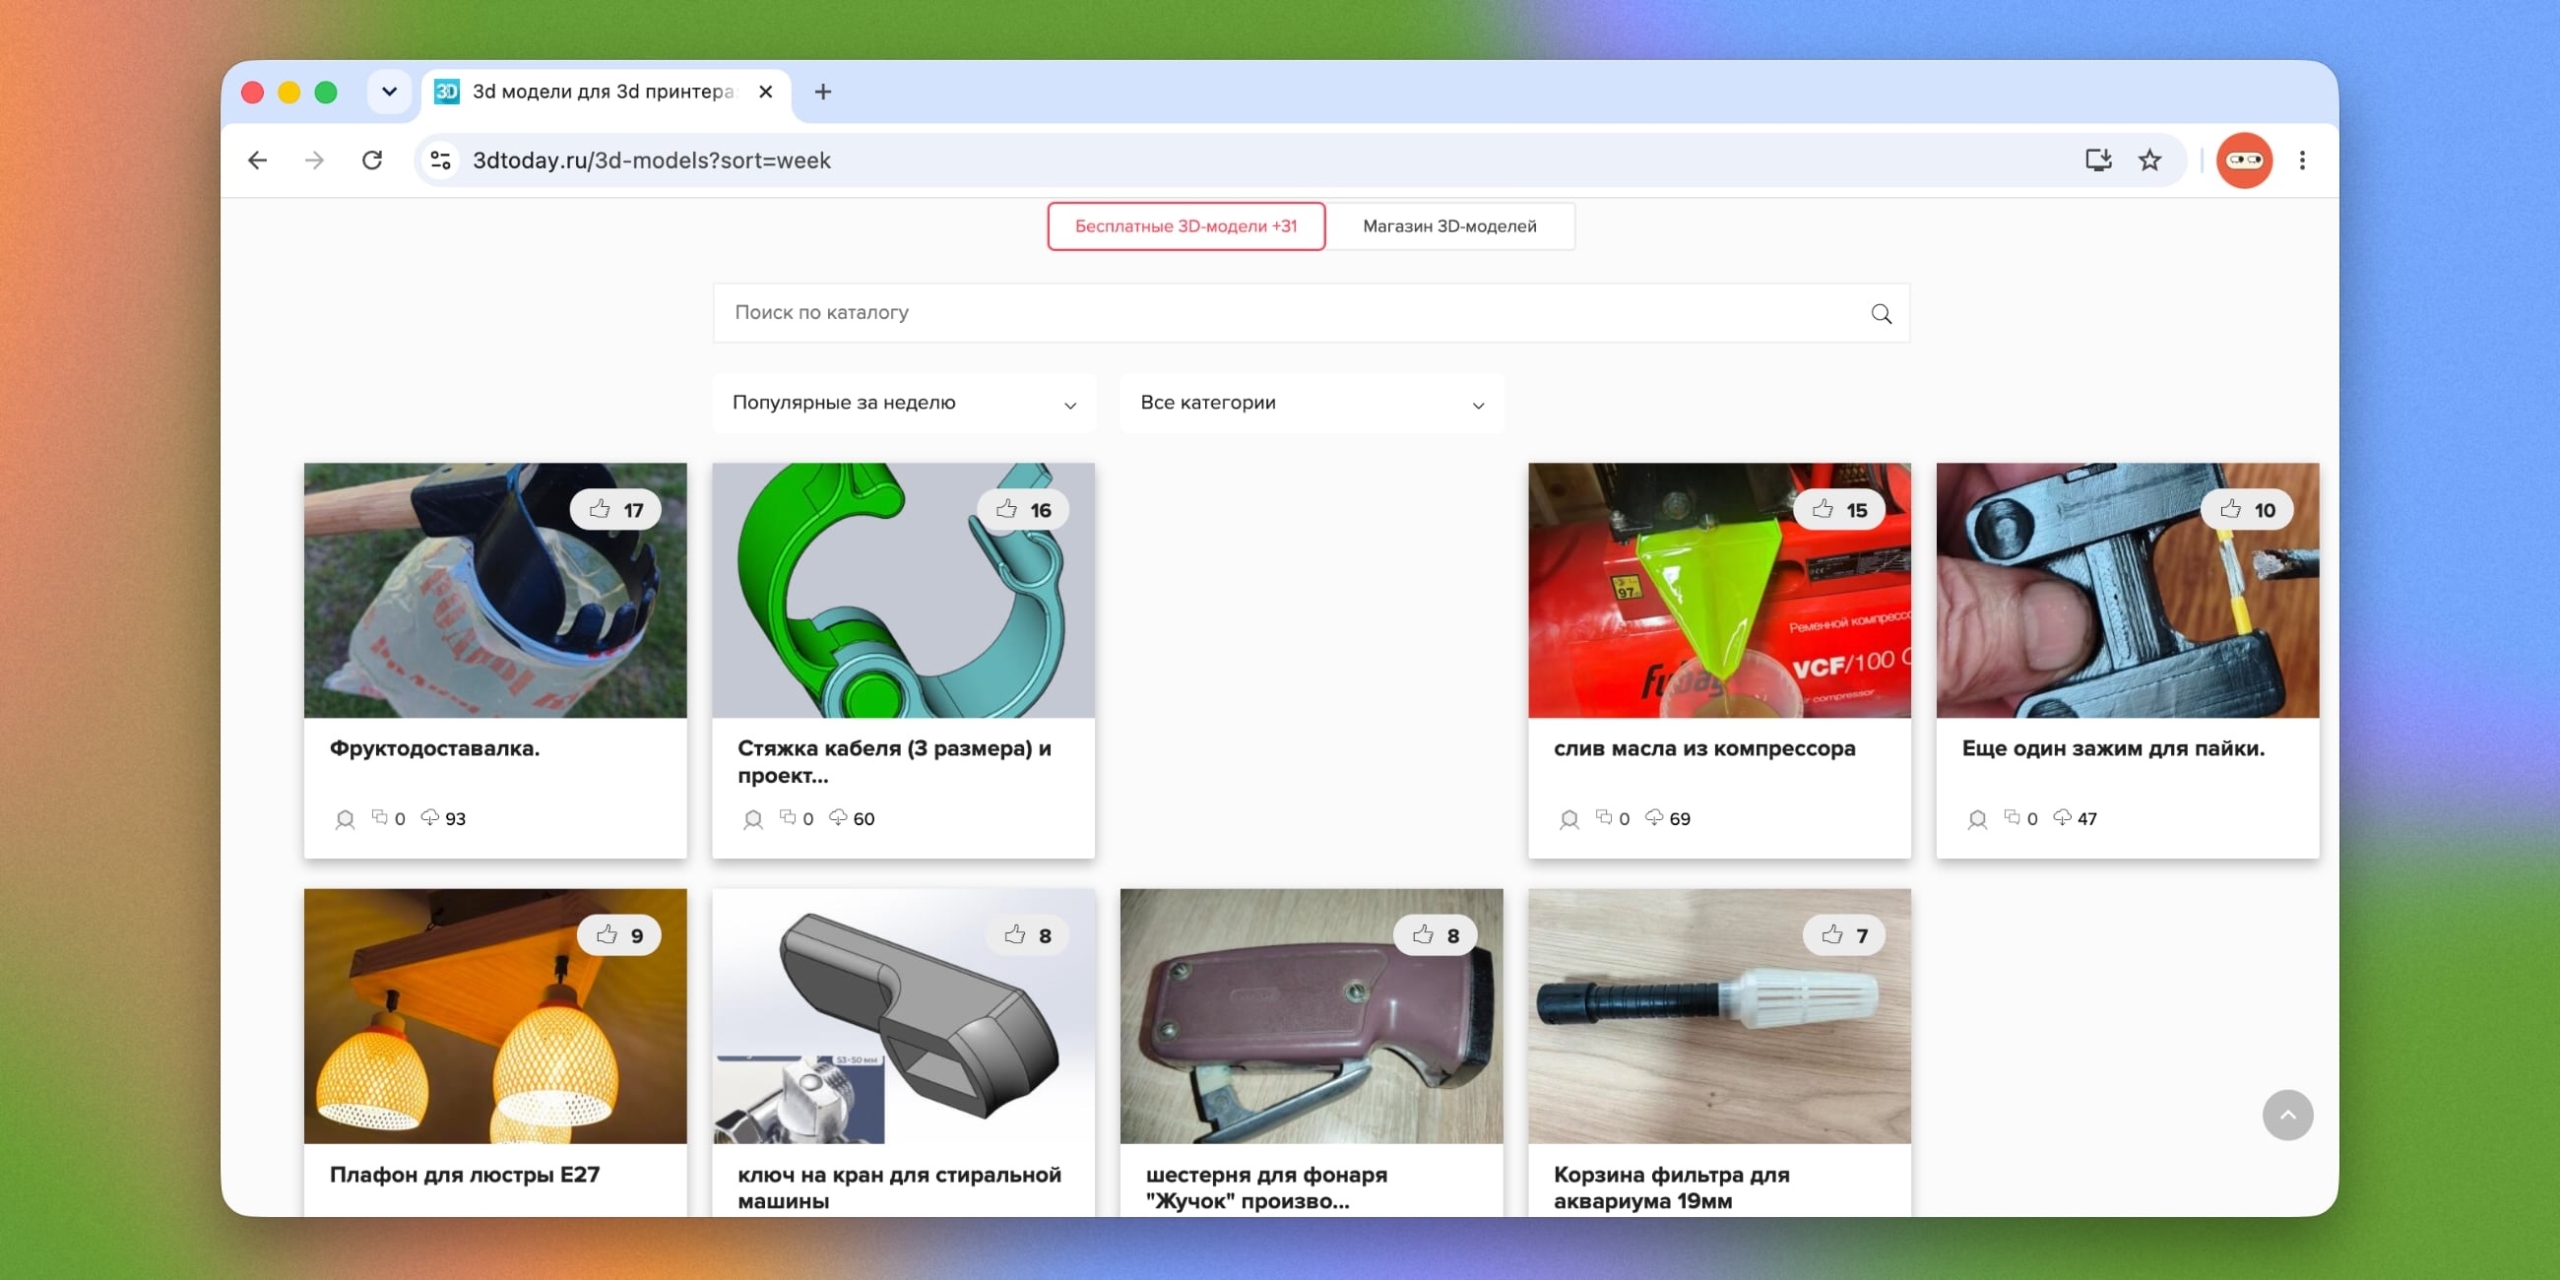This screenshot has width=2560, height=1280.
Task: Expand the tab search dropdown
Action: pyautogui.click(x=390, y=92)
